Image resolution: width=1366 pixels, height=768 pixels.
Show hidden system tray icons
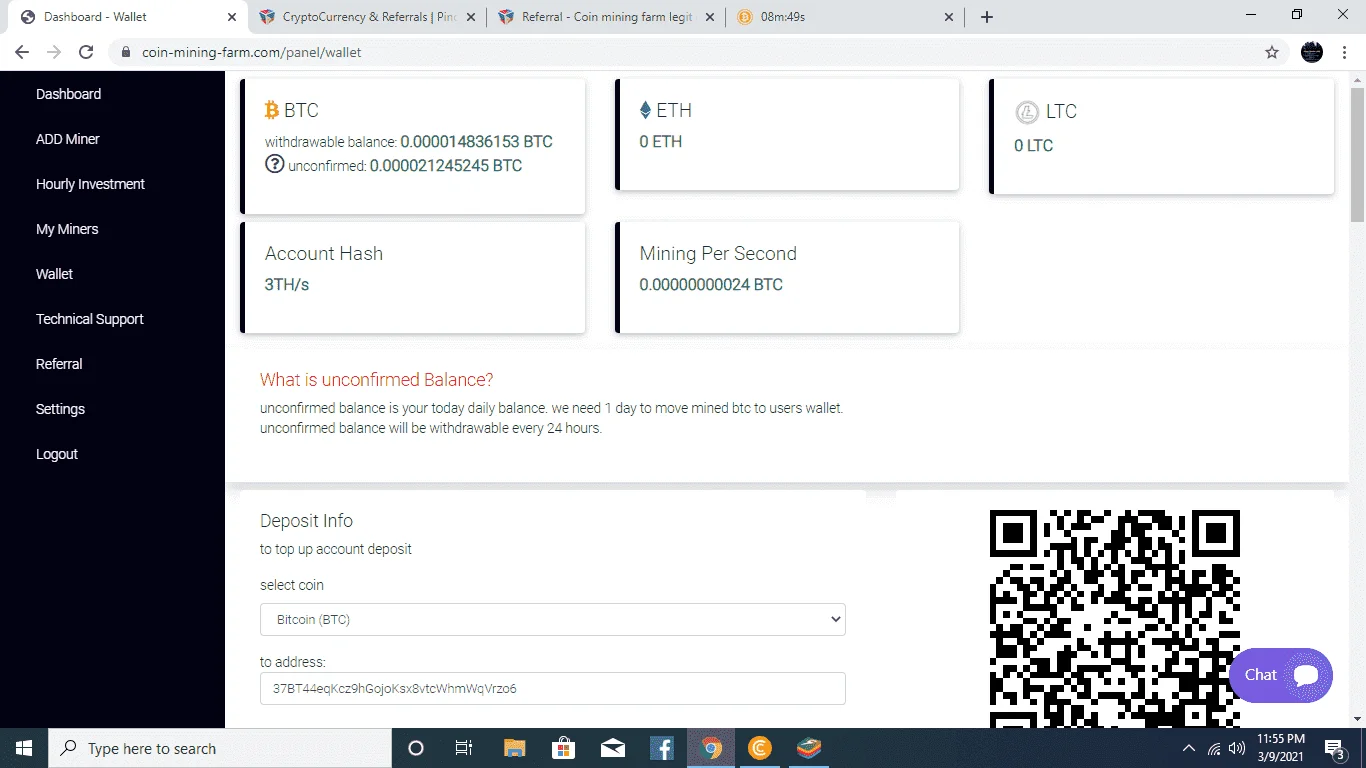1189,748
